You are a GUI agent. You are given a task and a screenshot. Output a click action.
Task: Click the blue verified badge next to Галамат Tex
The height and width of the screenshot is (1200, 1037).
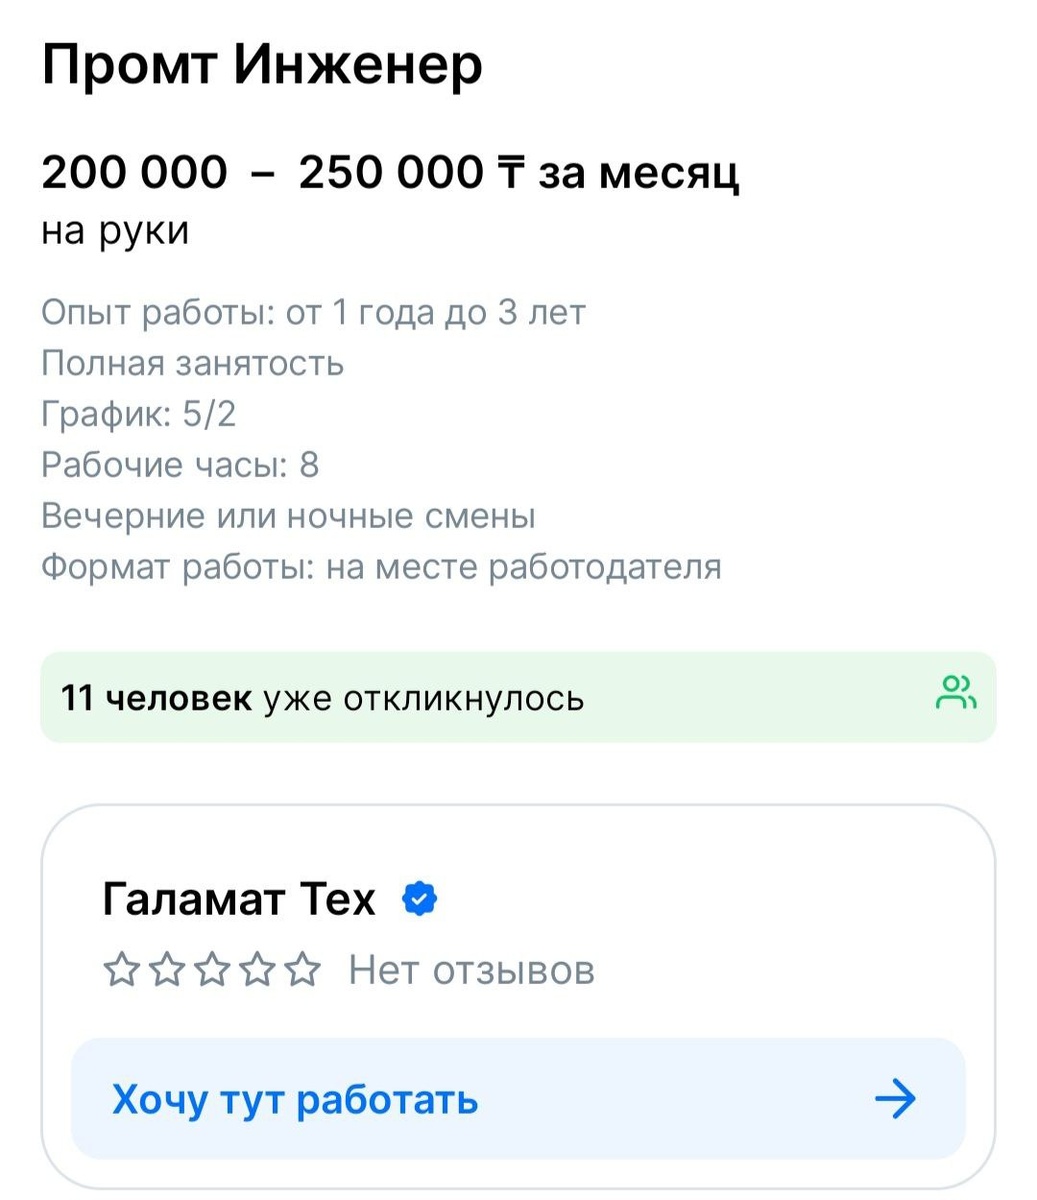[420, 899]
